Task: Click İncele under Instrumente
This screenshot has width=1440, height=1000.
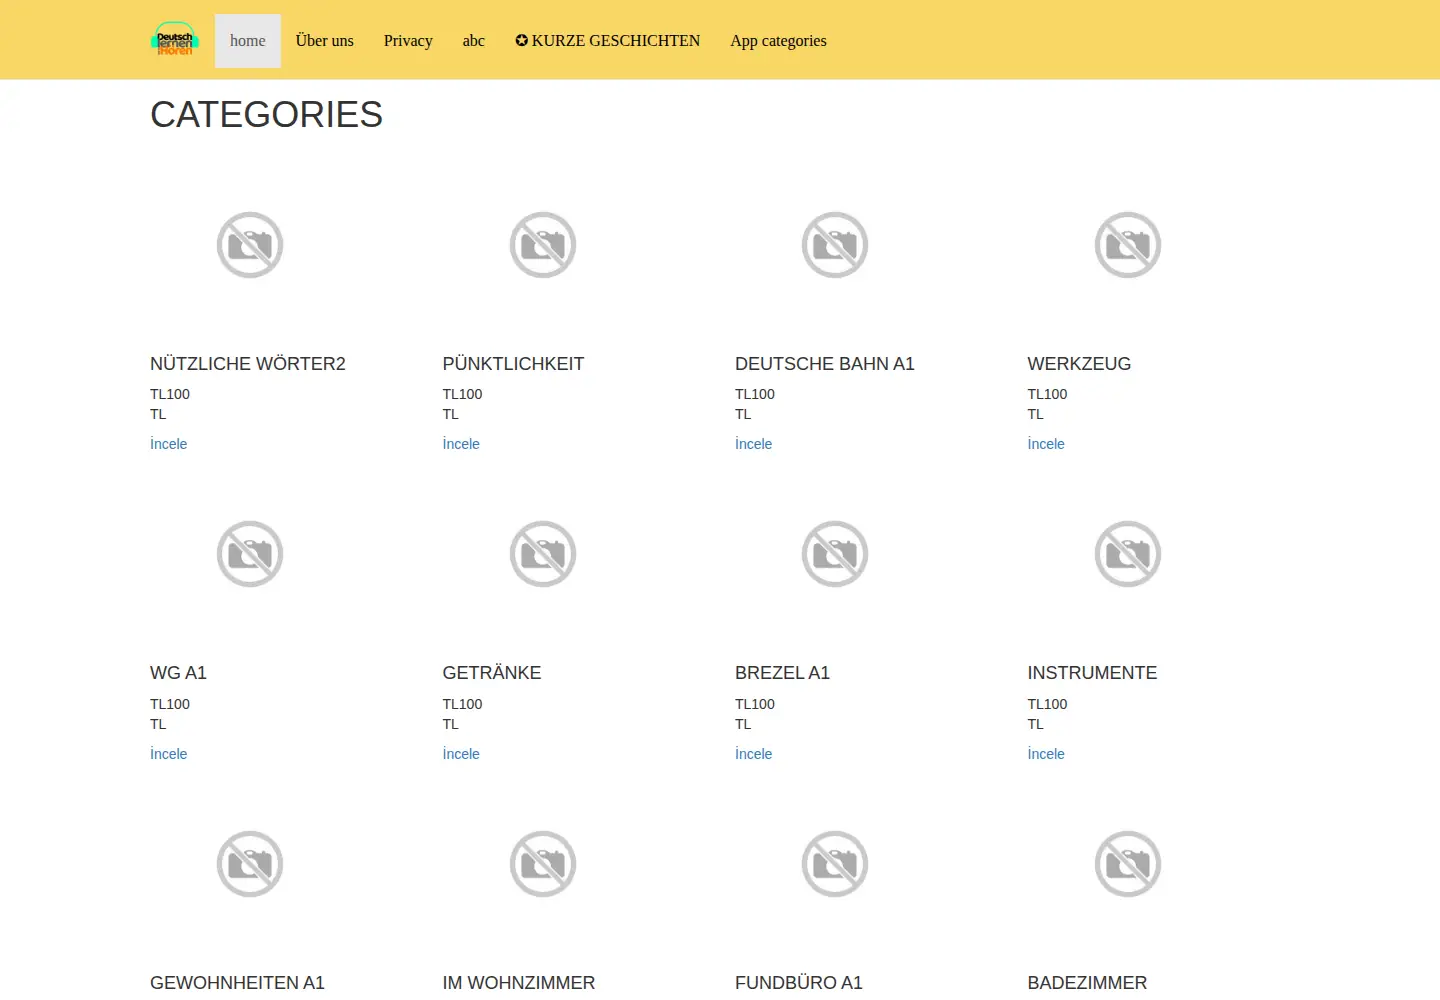Action: (x=1046, y=754)
